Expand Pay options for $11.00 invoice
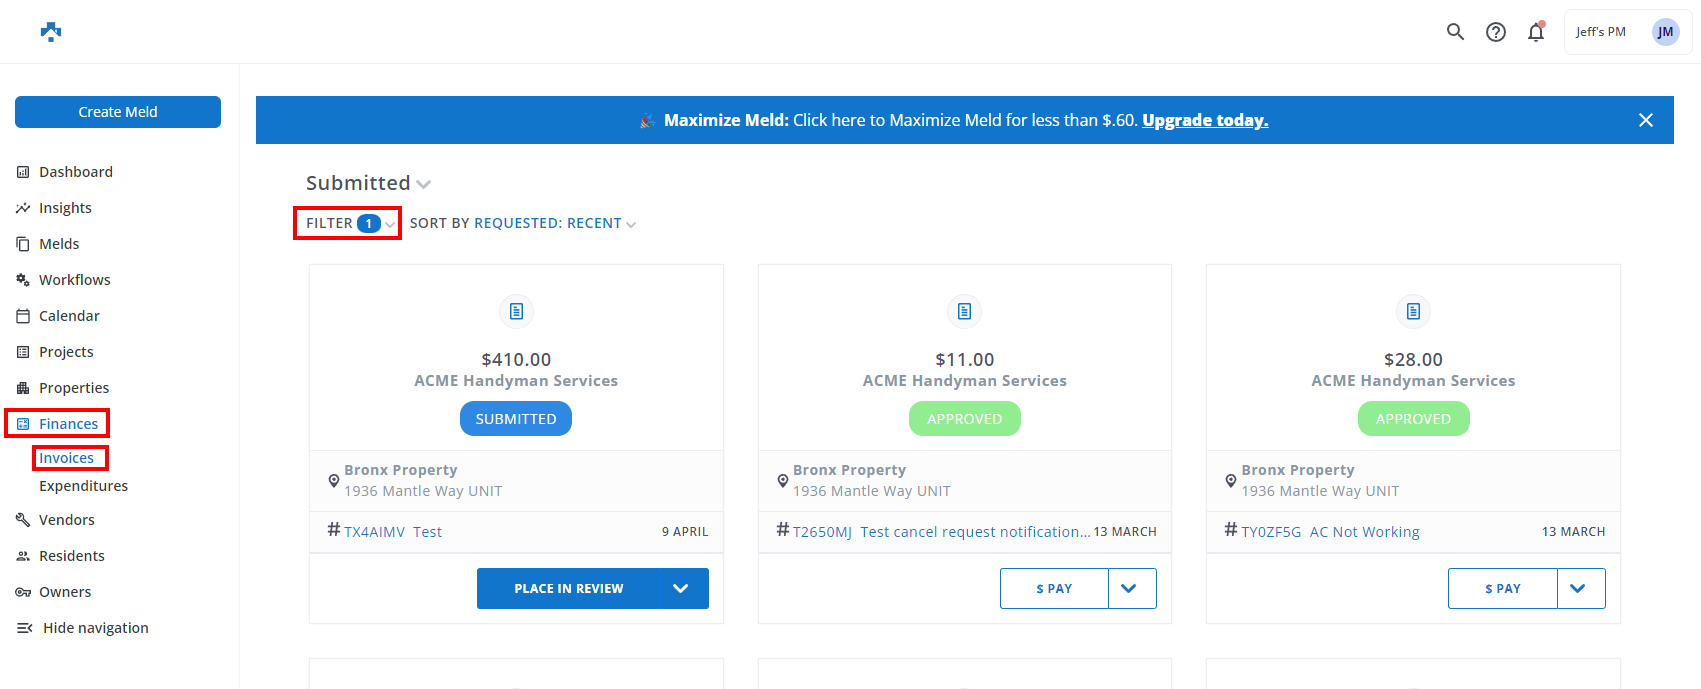1701x689 pixels. click(1131, 589)
